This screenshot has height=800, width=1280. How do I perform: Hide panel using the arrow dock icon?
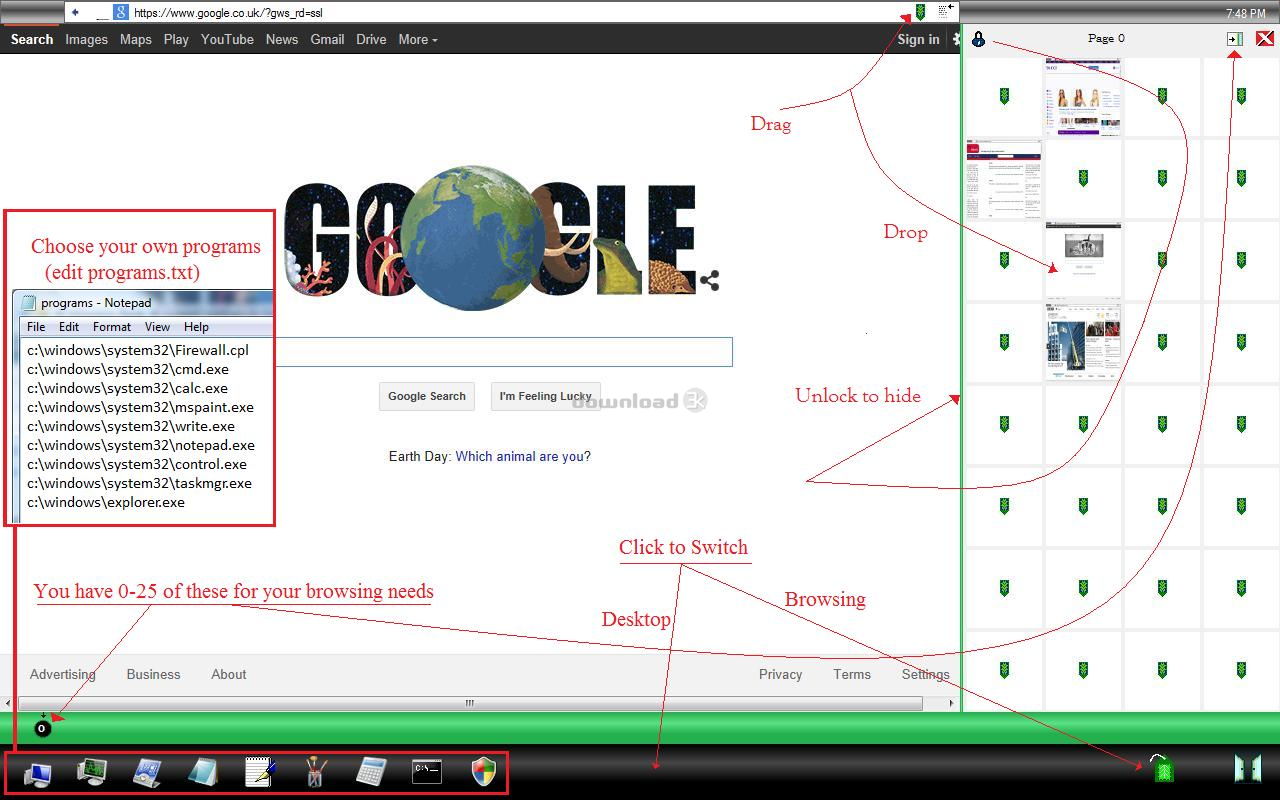1235,39
